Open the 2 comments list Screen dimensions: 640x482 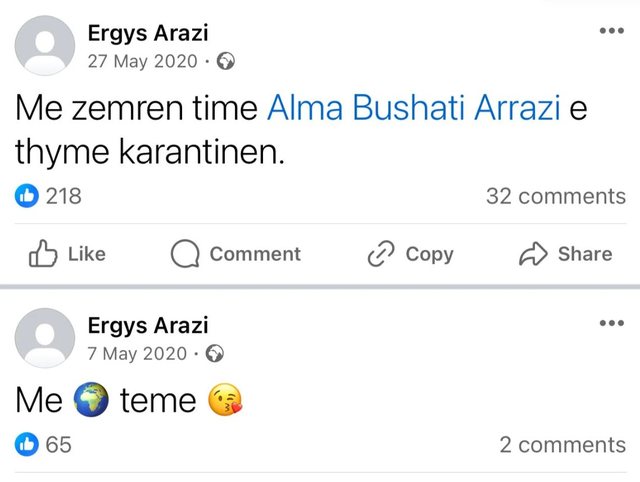tap(562, 445)
